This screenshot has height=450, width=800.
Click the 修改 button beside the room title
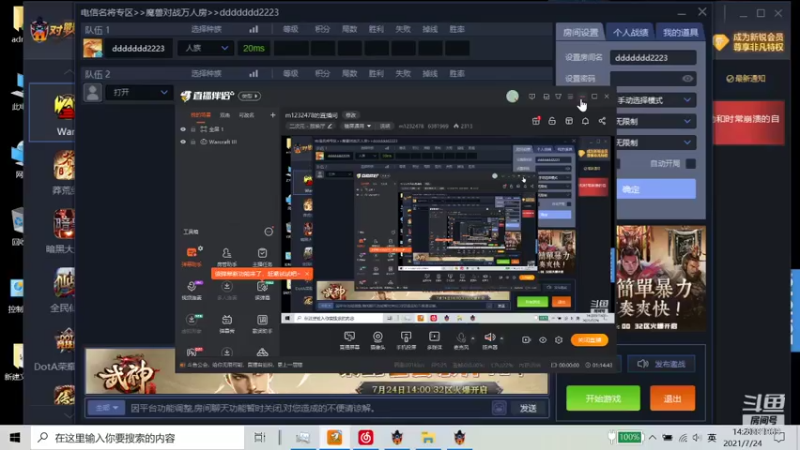click(x=351, y=115)
